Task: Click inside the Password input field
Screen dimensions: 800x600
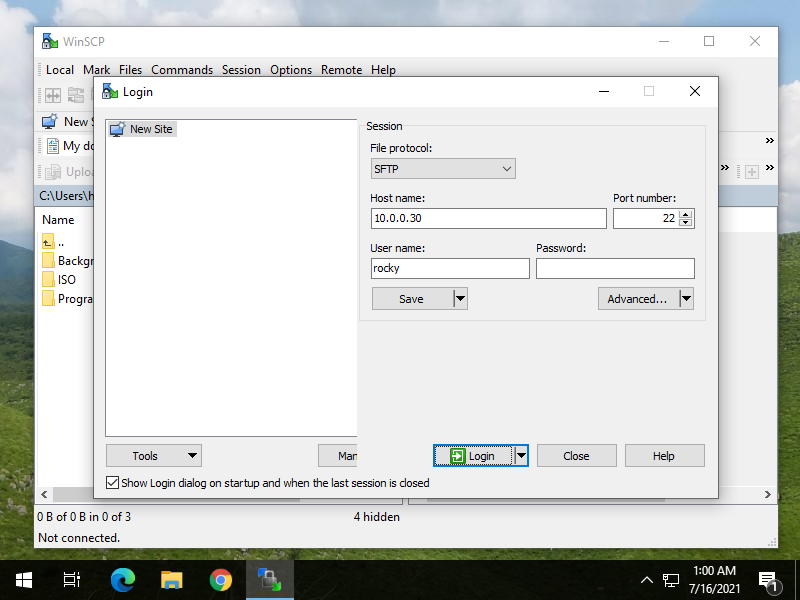Action: click(x=615, y=268)
